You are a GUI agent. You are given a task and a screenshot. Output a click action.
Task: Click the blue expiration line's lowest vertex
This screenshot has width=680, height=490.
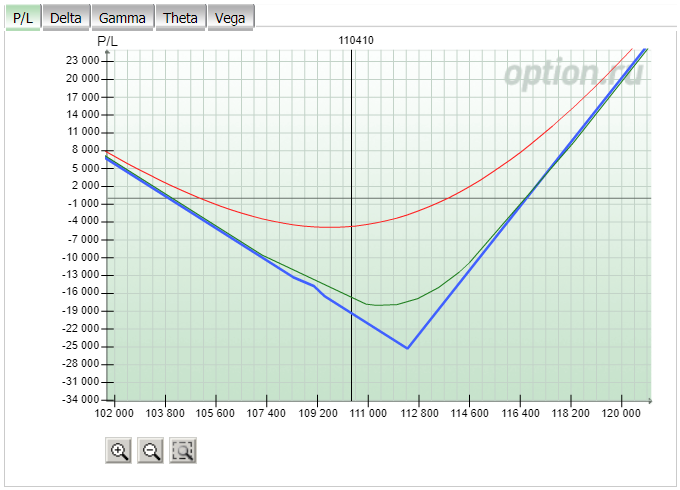tap(407, 348)
